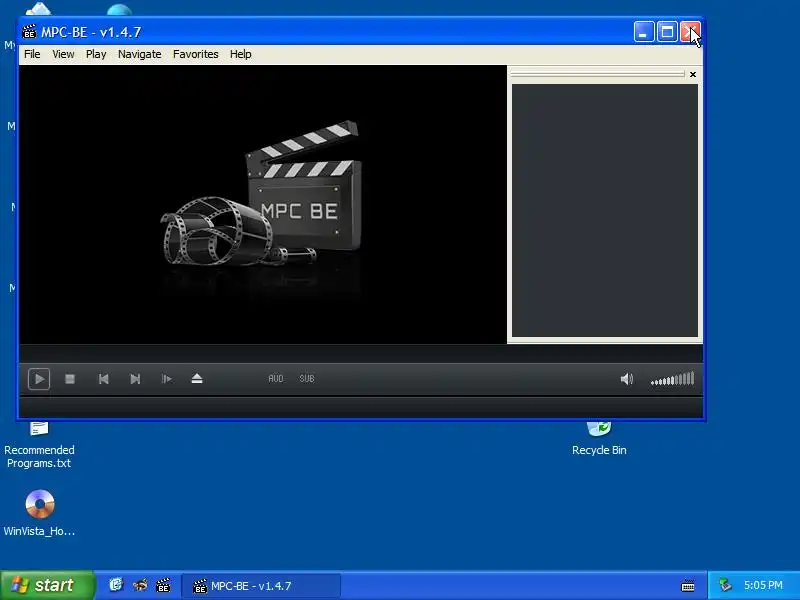The width and height of the screenshot is (800, 600).
Task: Click the status bar below the controls
Action: 361,408
